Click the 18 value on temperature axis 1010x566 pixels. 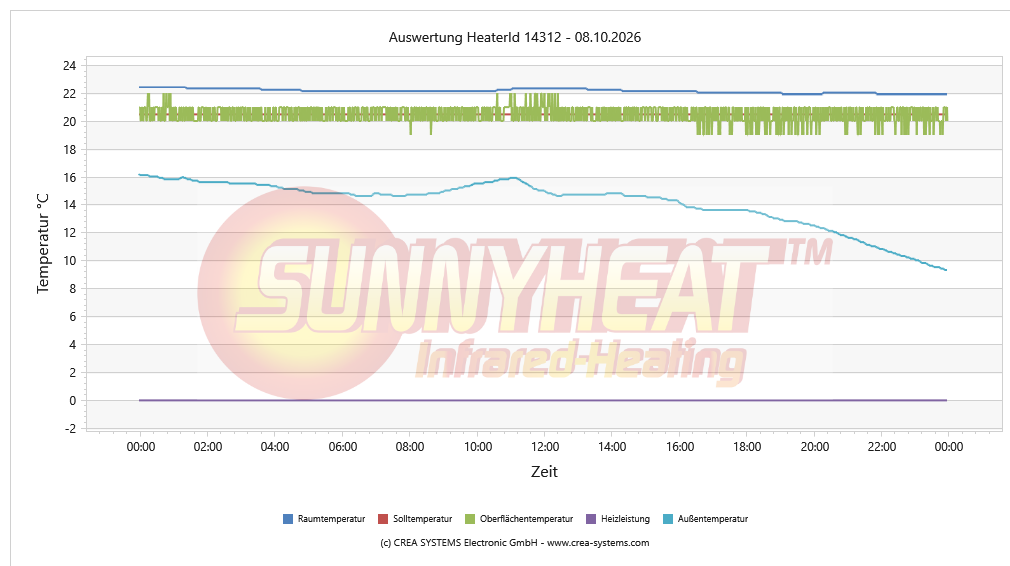pos(70,150)
